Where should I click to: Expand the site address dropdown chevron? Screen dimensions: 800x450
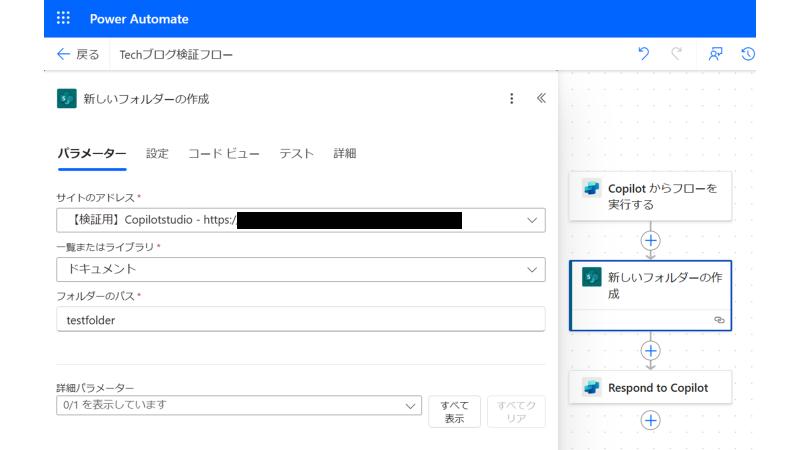coord(532,220)
